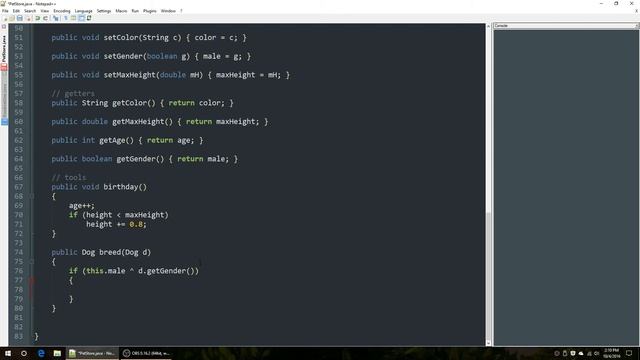Click the Find and Replace toolbar icon

(x=56, y=18)
